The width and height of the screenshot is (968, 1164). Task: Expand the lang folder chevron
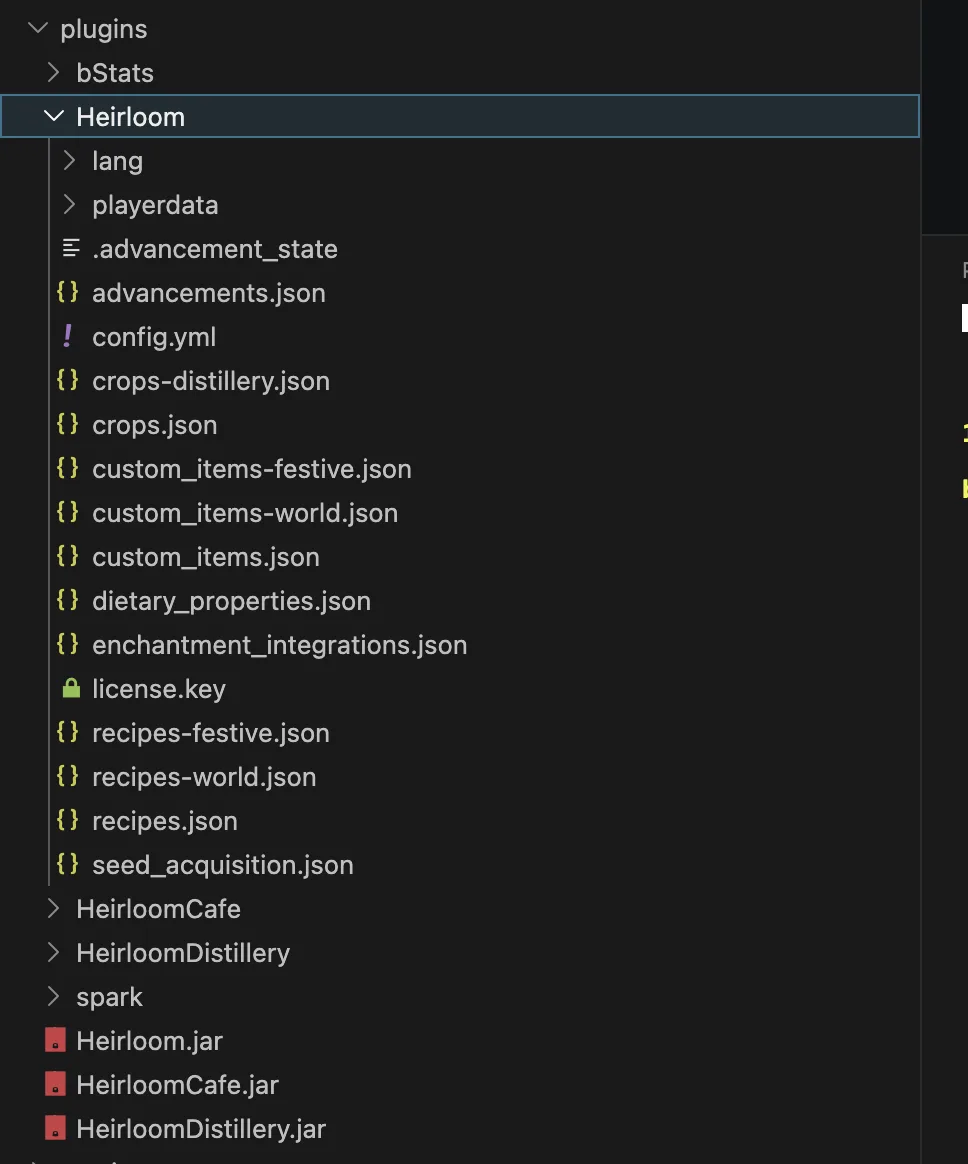tap(69, 160)
